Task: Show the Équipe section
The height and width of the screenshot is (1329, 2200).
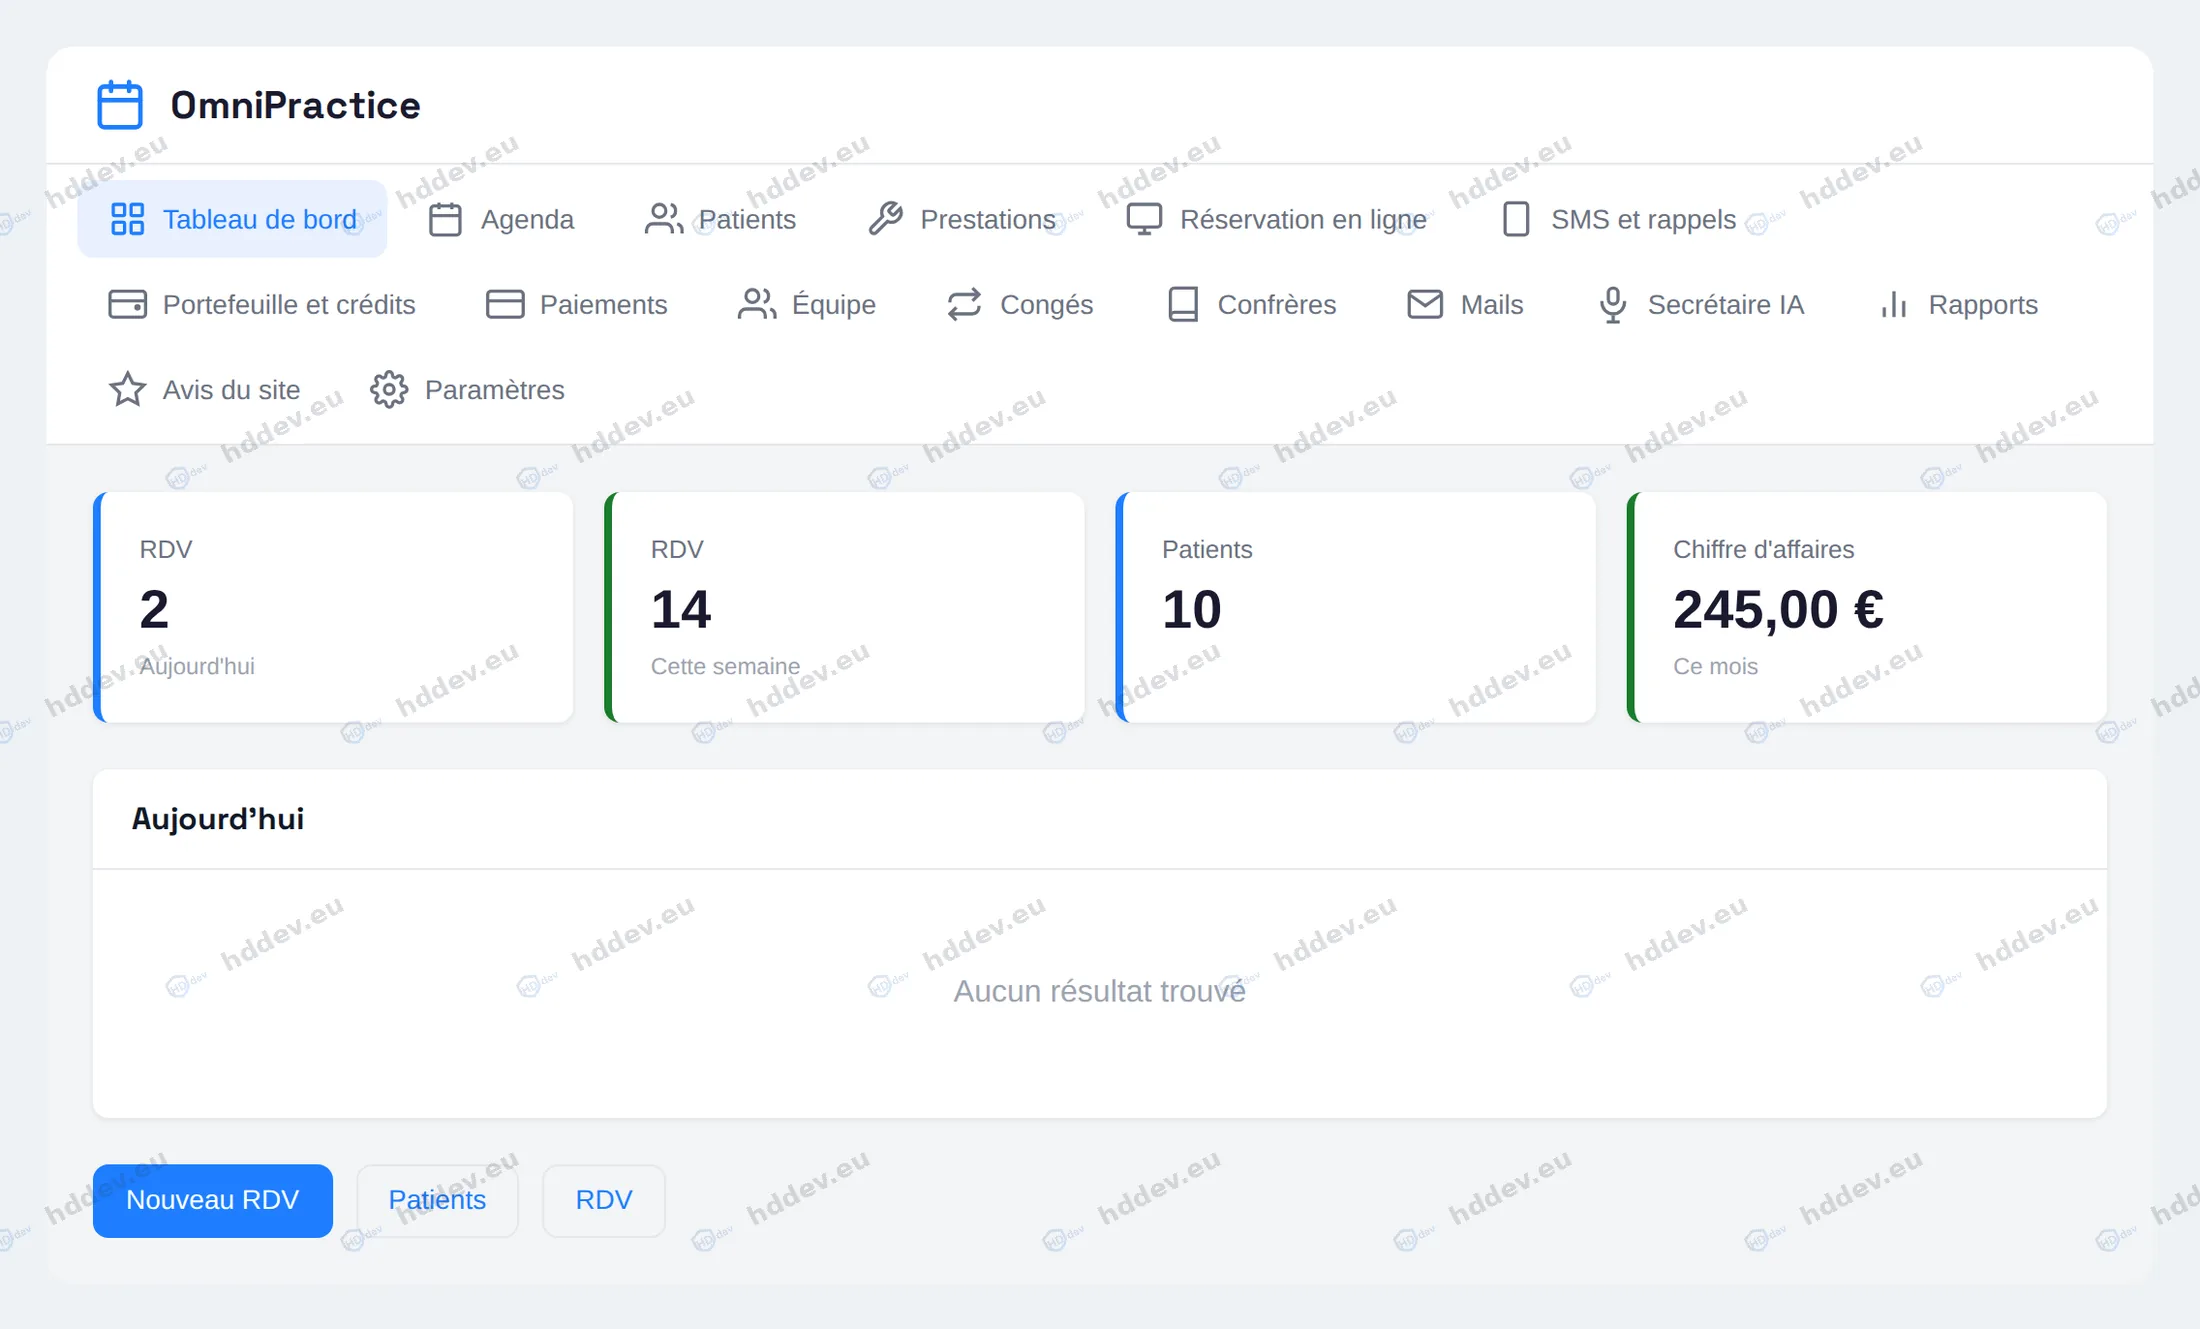Action: [x=807, y=304]
